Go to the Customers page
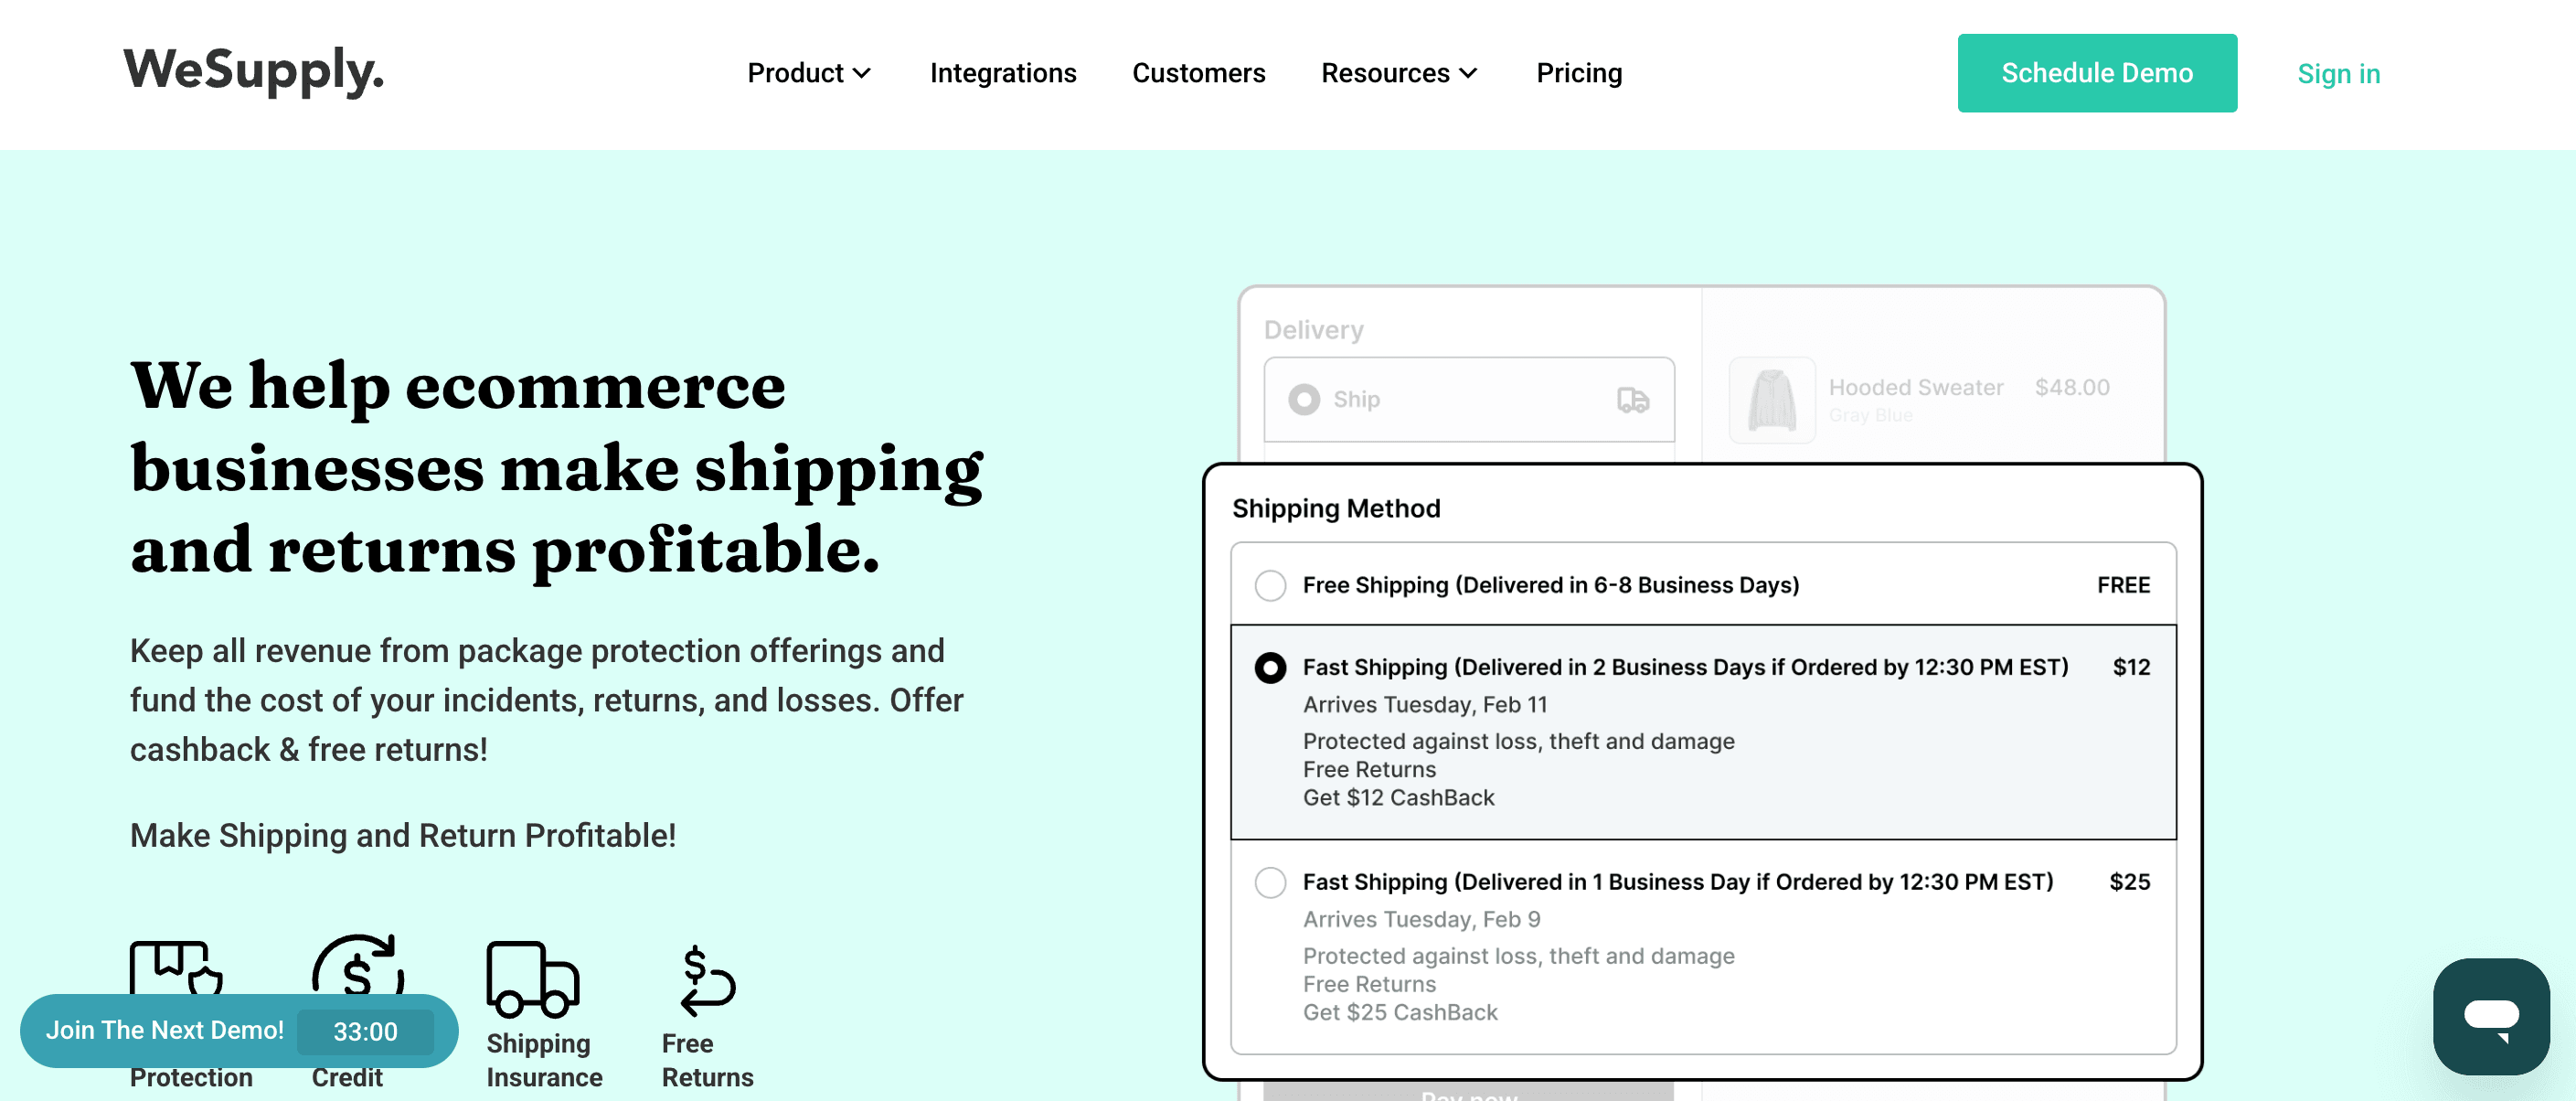This screenshot has height=1101, width=2576. 1198,73
